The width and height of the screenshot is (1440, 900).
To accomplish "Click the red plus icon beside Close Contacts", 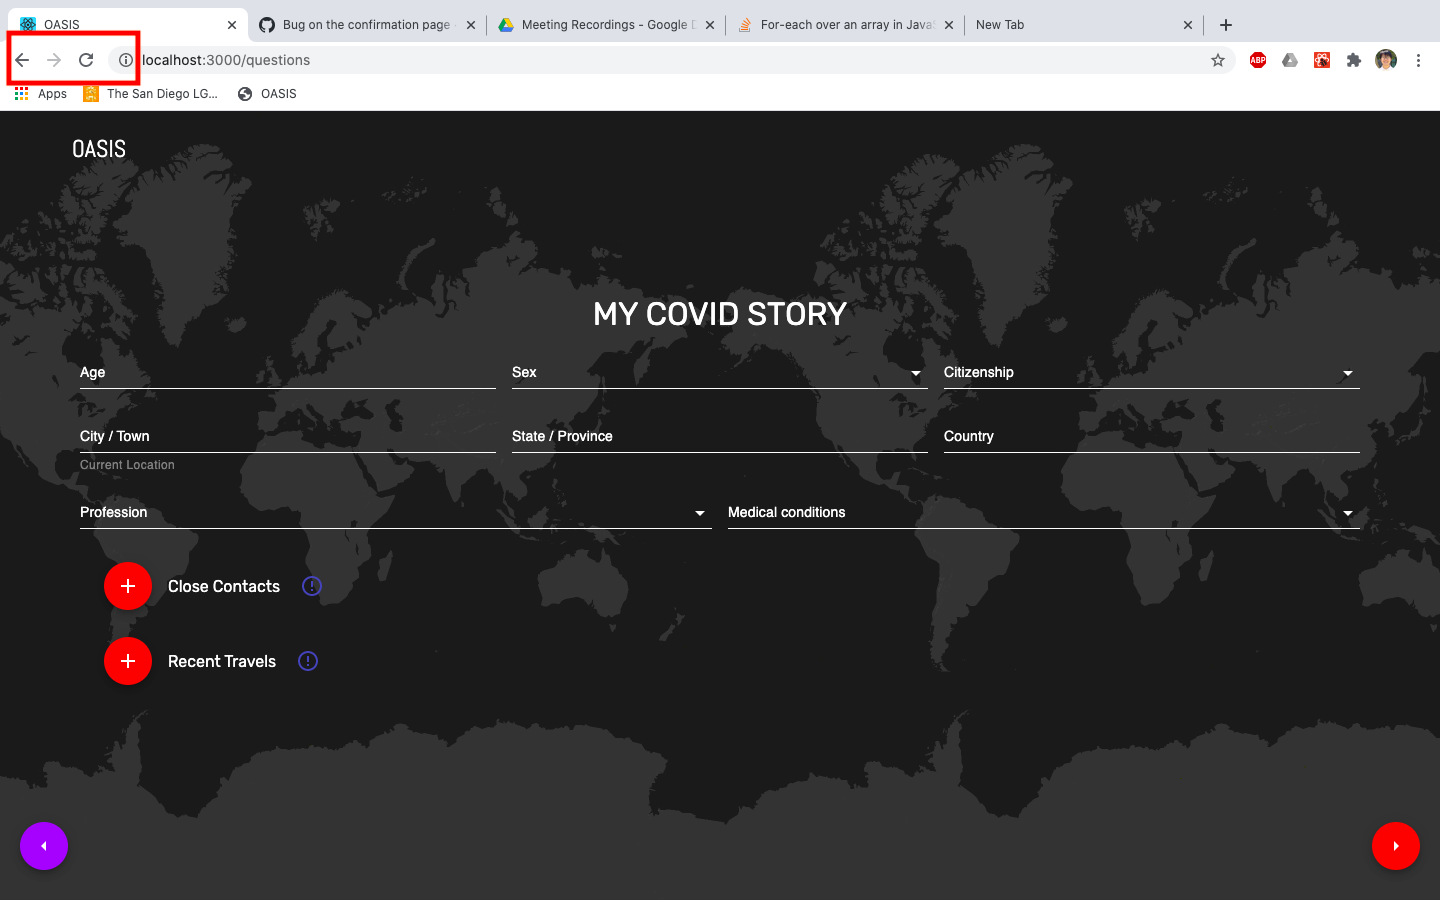I will pos(127,586).
